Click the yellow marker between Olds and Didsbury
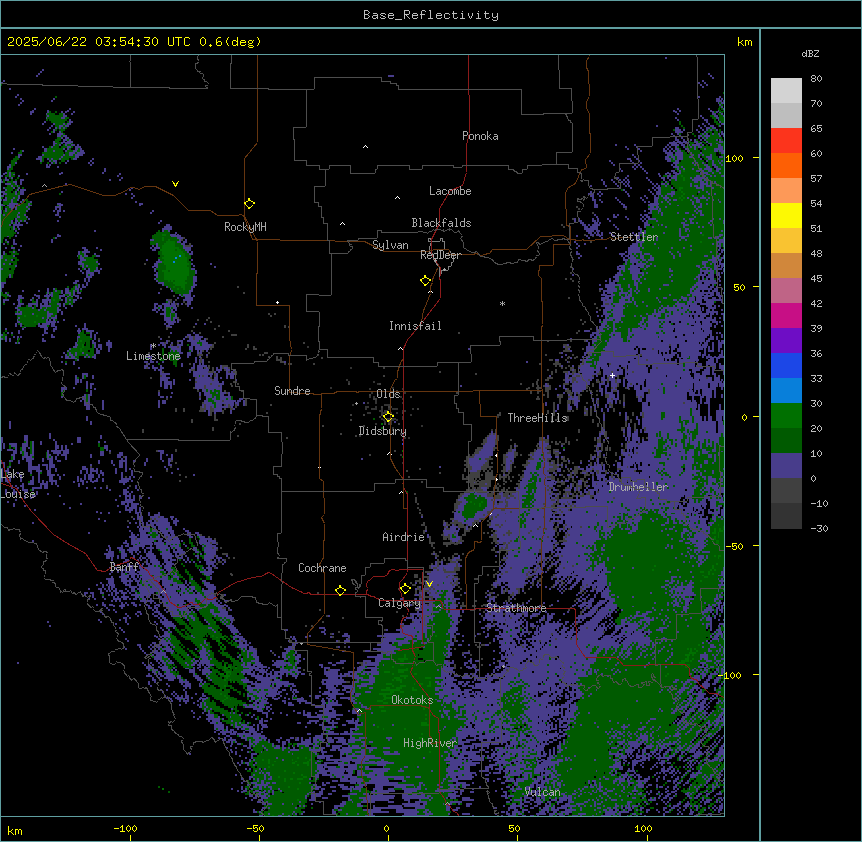This screenshot has height=842, width=862. pyautogui.click(x=388, y=417)
